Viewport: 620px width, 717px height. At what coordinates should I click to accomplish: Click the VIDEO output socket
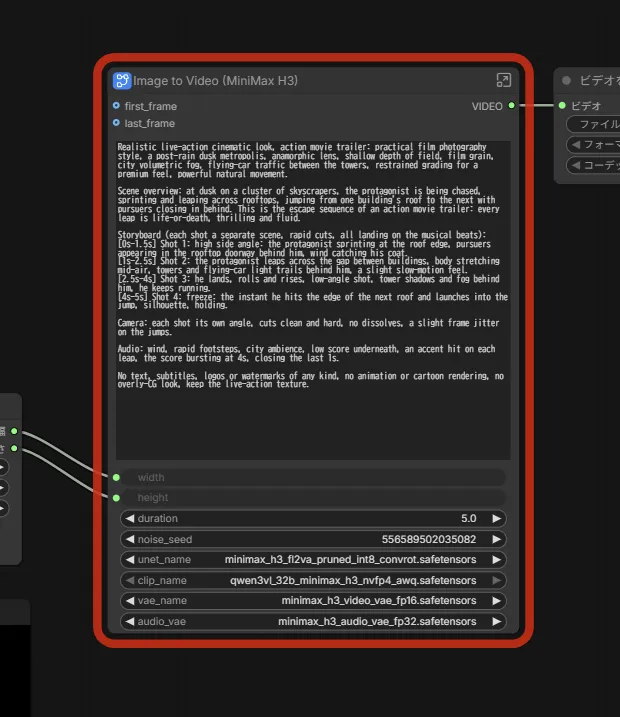pos(512,106)
